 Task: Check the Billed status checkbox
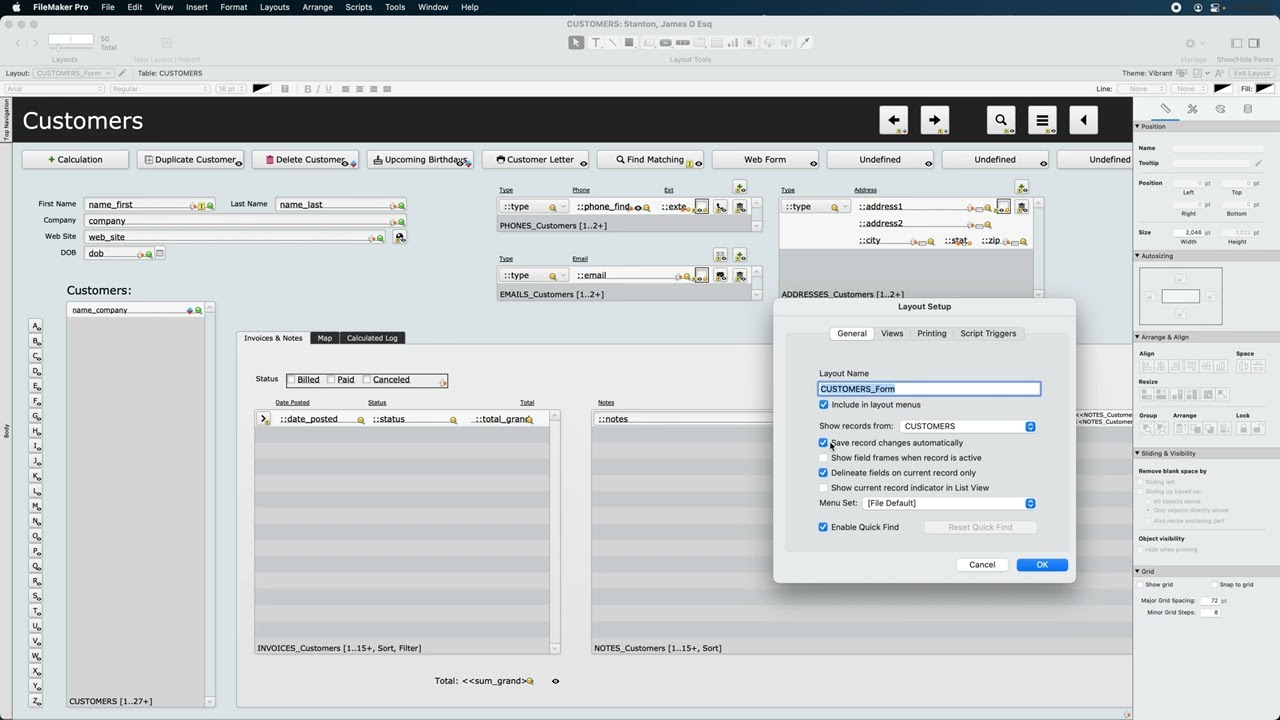(292, 380)
